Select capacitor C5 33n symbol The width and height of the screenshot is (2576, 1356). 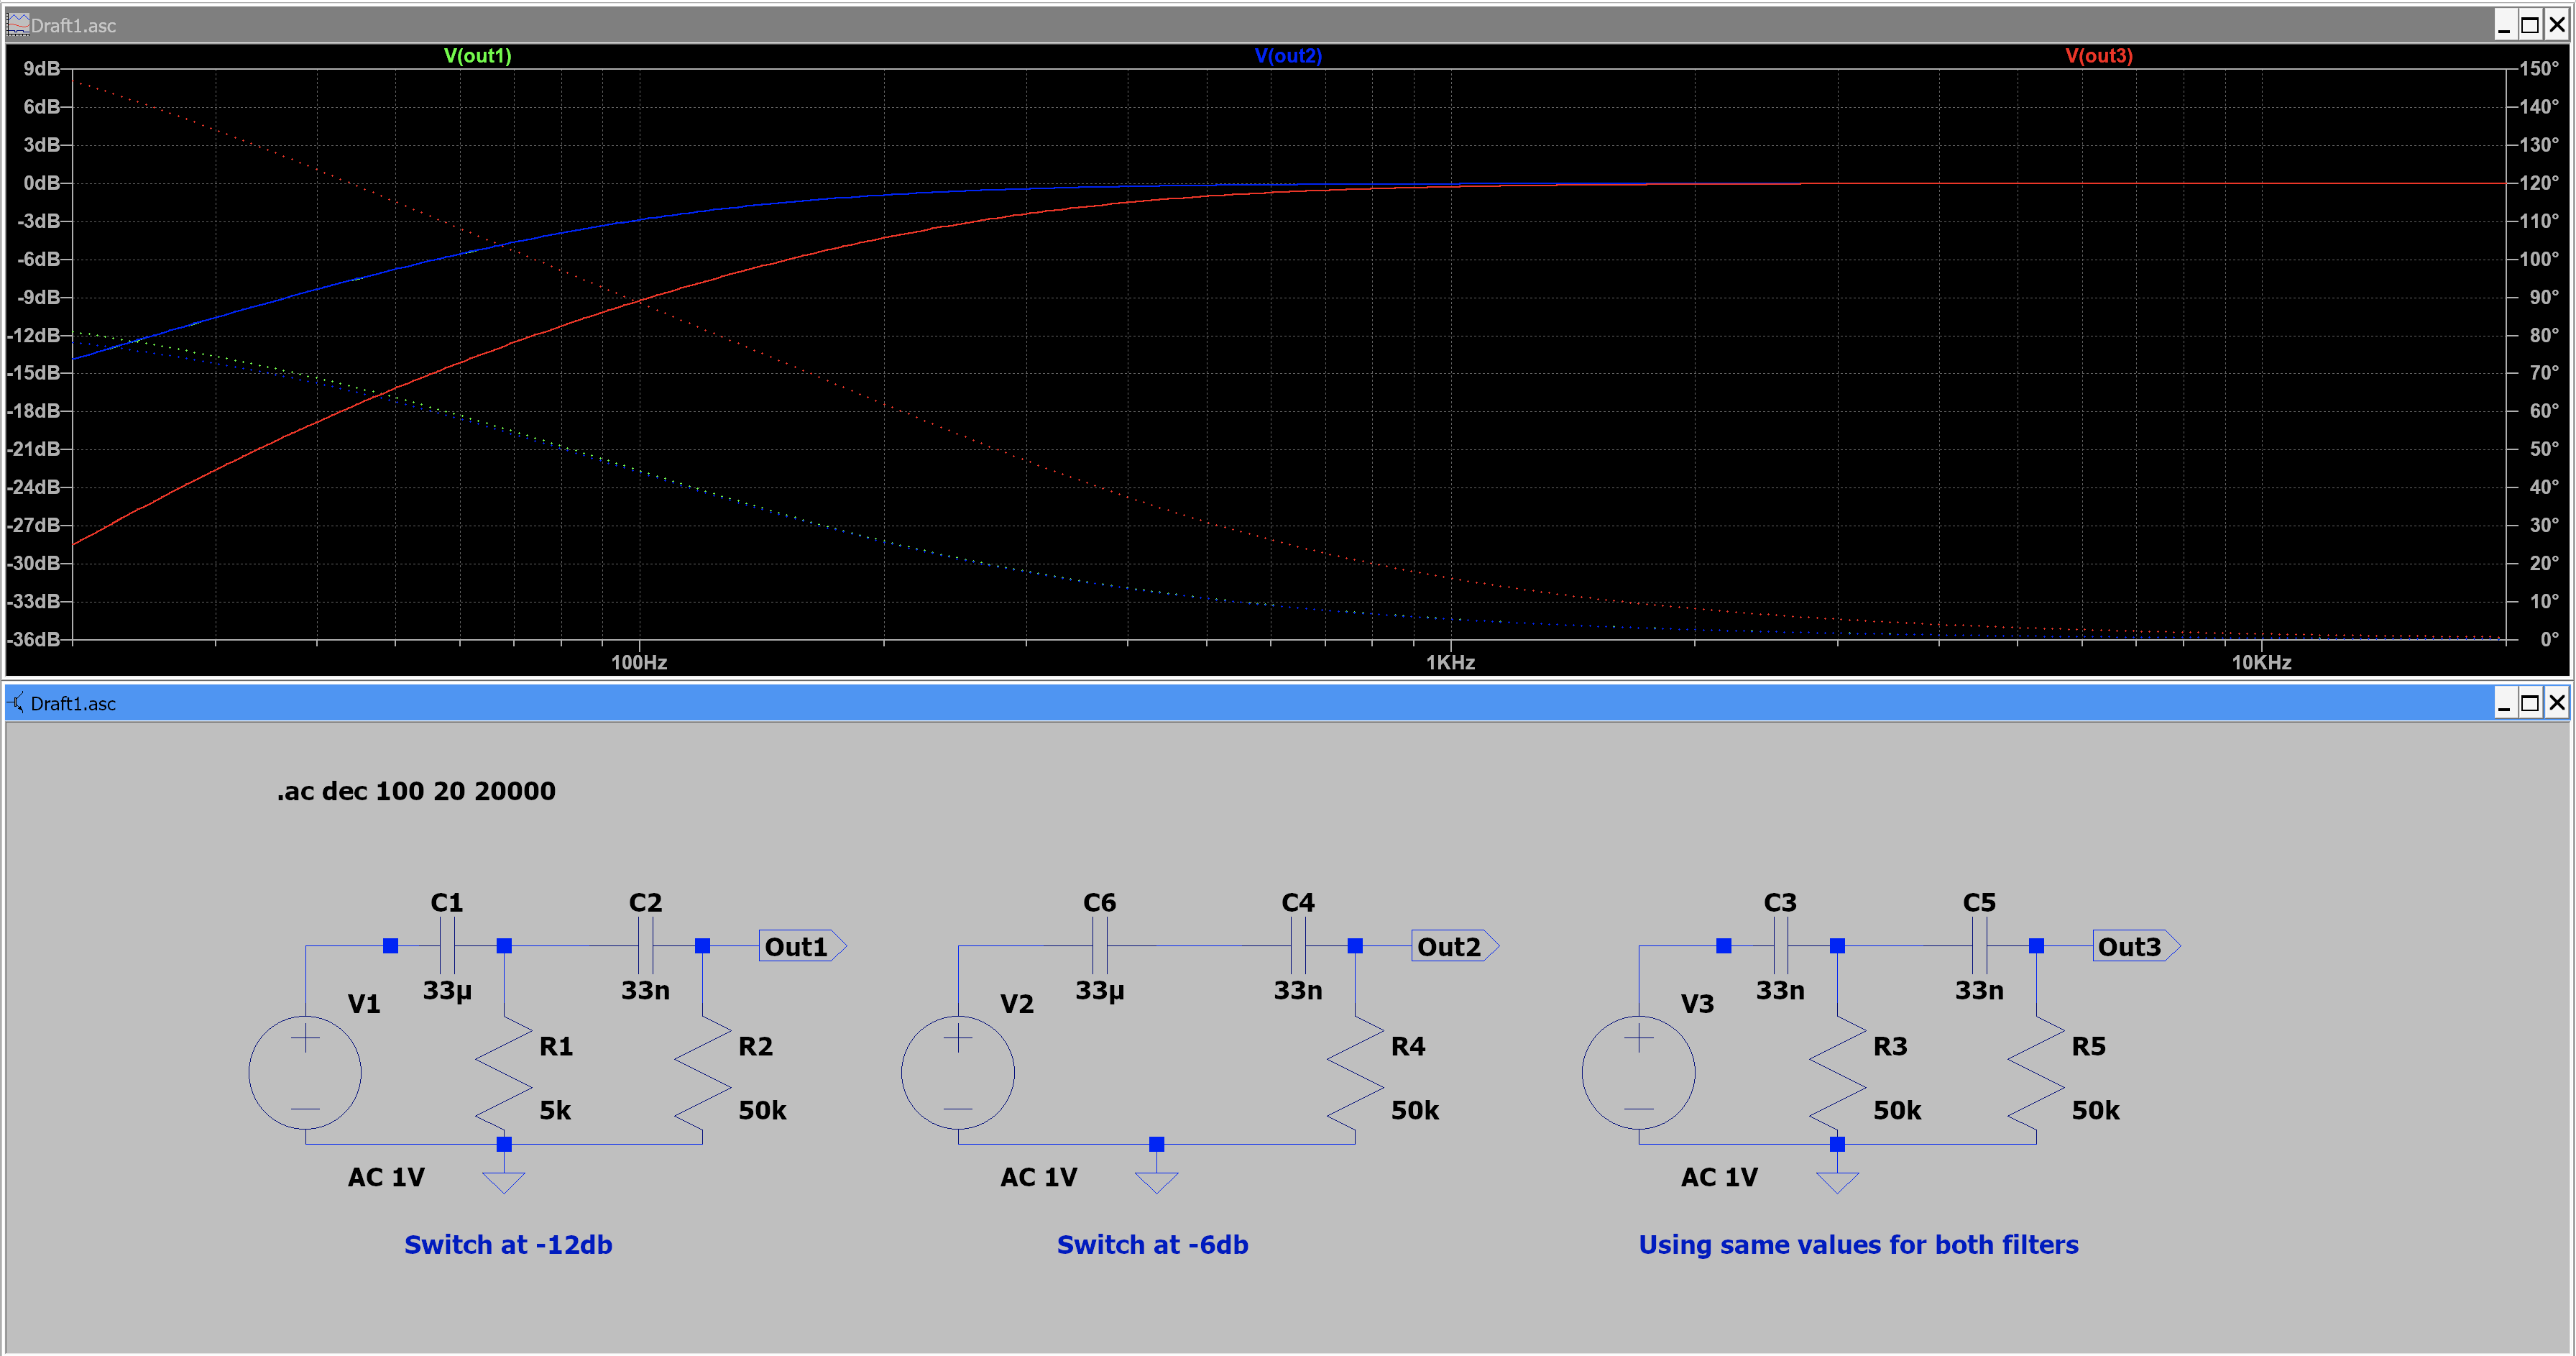point(1979,946)
